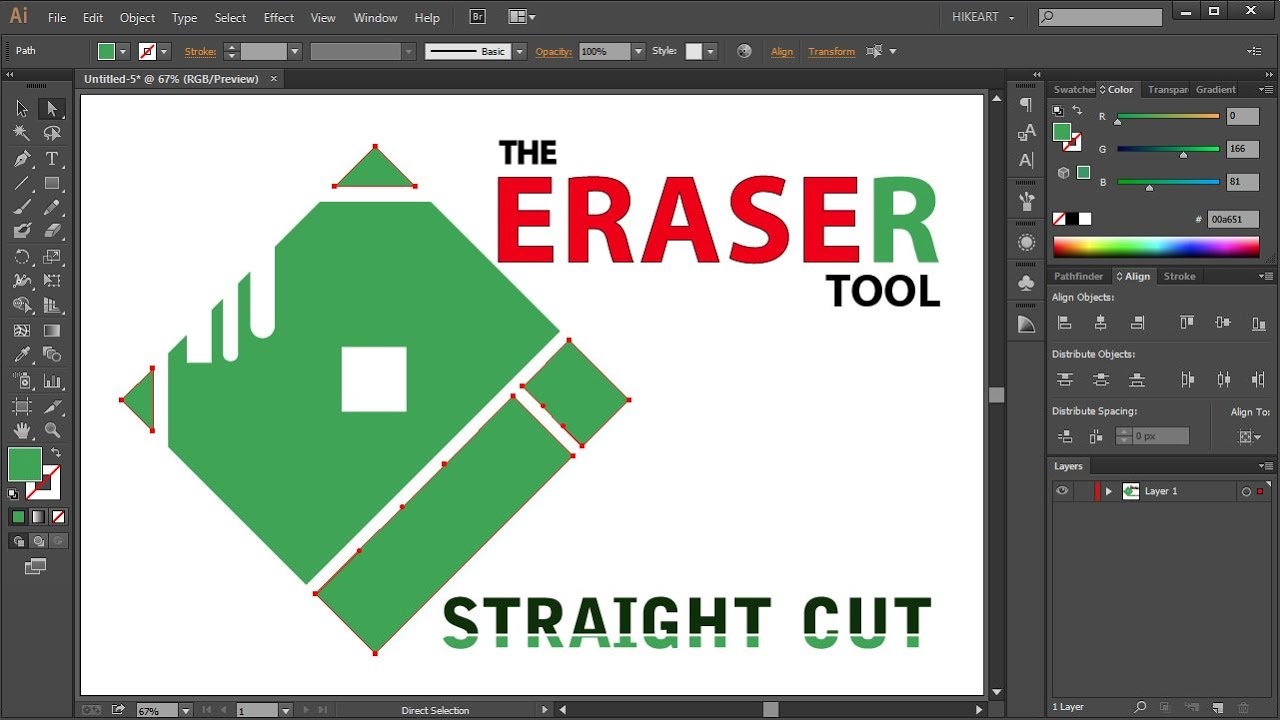Toggle Layer 1 visibility eye
This screenshot has height=720, width=1280.
[x=1062, y=491]
